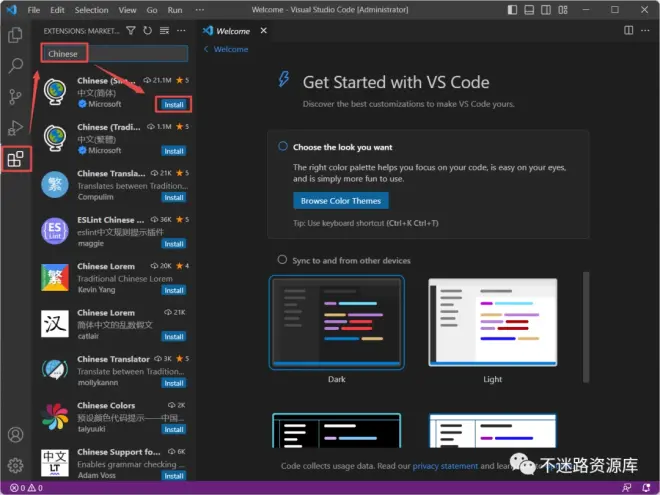The image size is (660, 495).
Task: Install ESLint Chinese extension by maggie
Action: (x=174, y=244)
